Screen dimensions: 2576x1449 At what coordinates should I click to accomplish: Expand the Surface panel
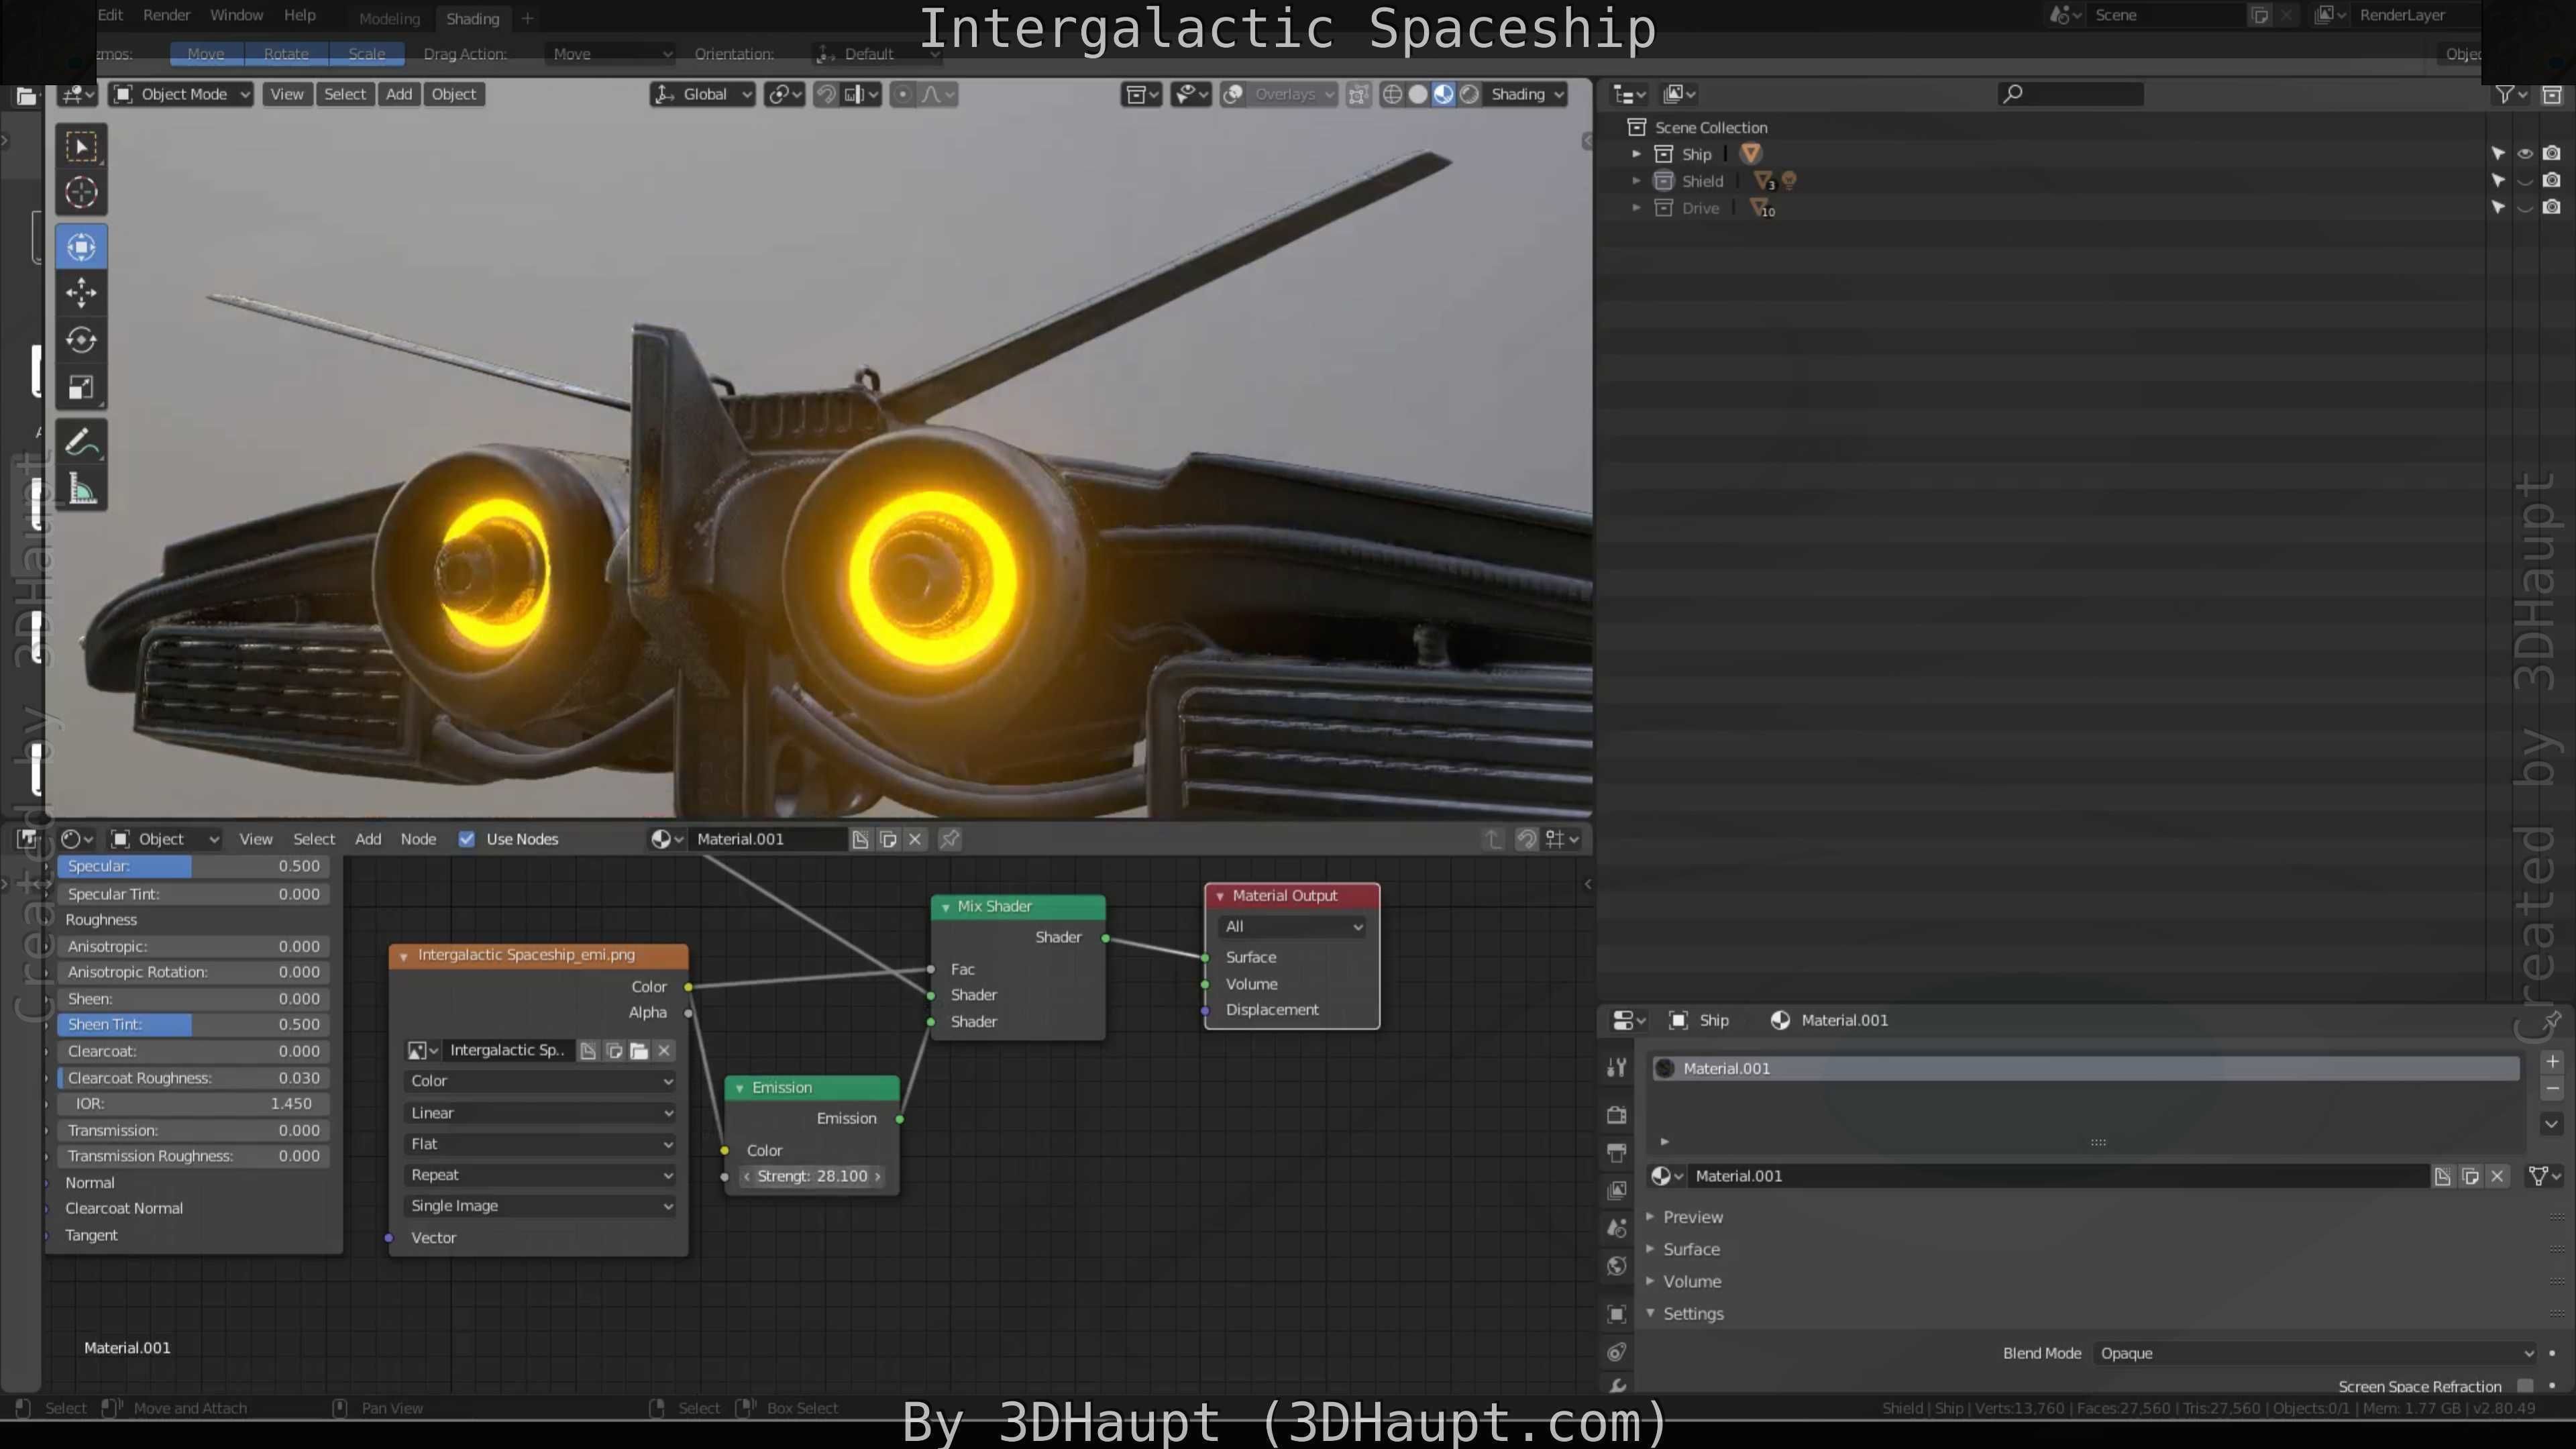point(1691,1249)
